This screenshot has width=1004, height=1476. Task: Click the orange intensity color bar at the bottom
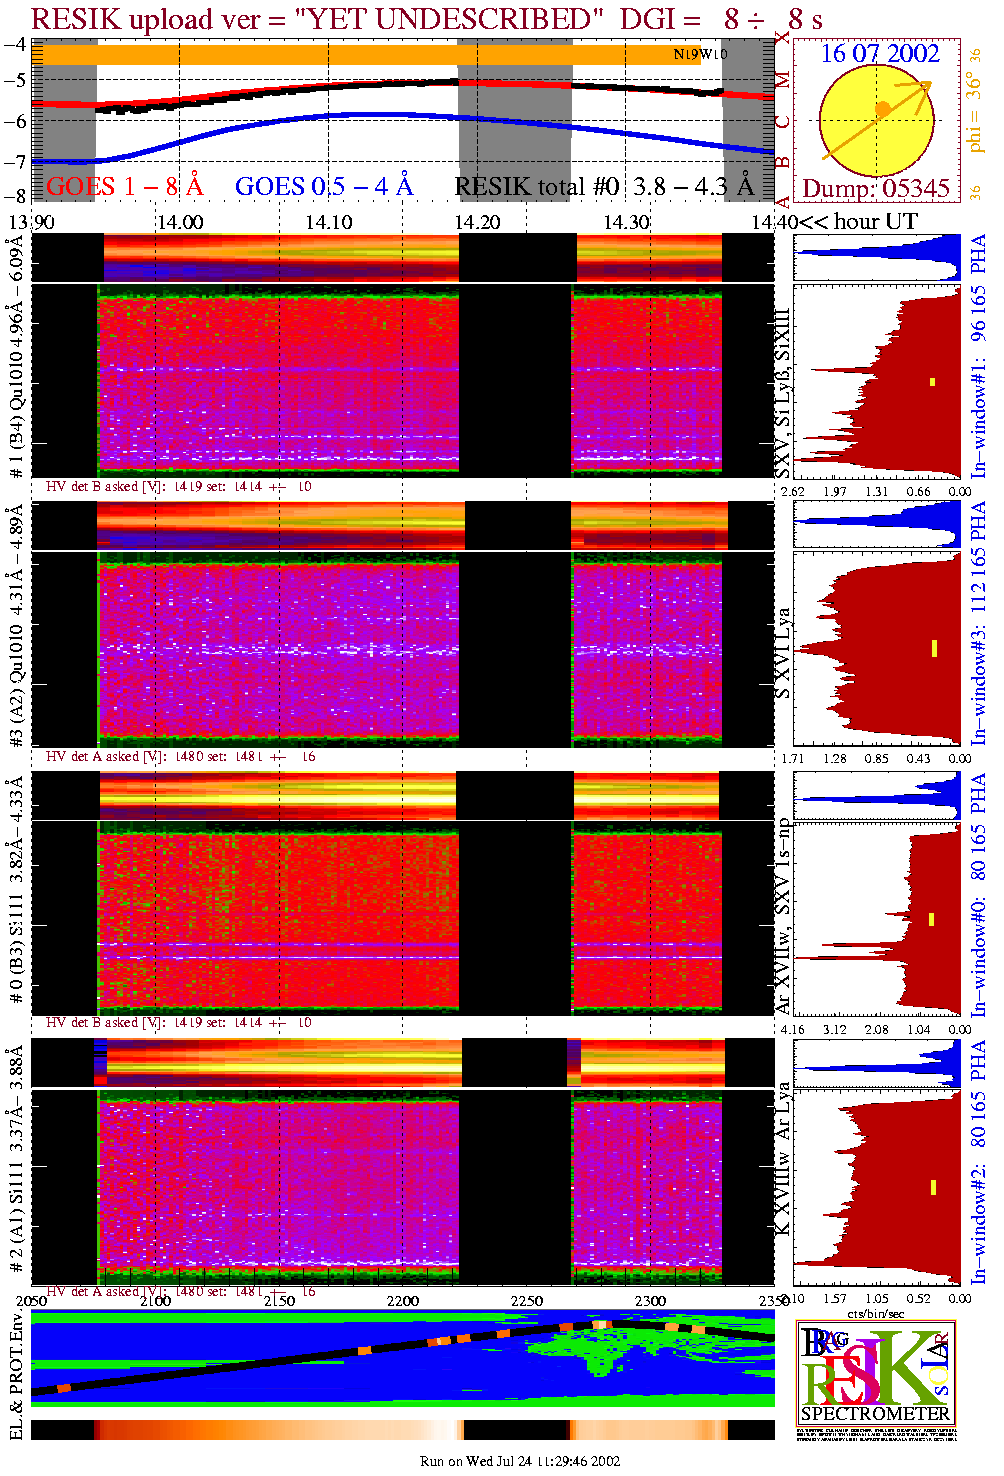tap(402, 1430)
